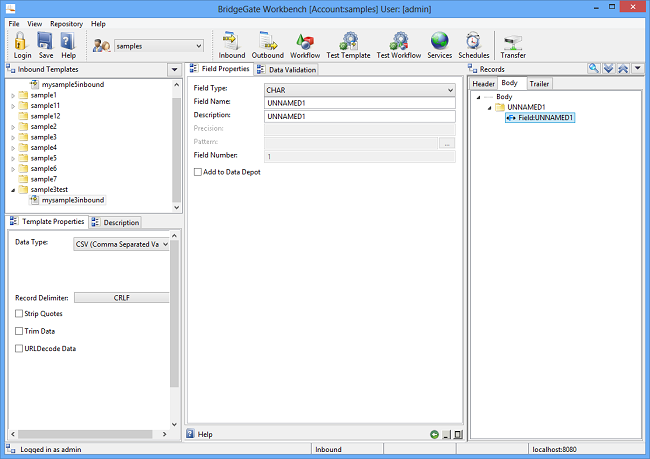650x459 pixels.
Task: Open the Repository menu
Action: tap(66, 24)
